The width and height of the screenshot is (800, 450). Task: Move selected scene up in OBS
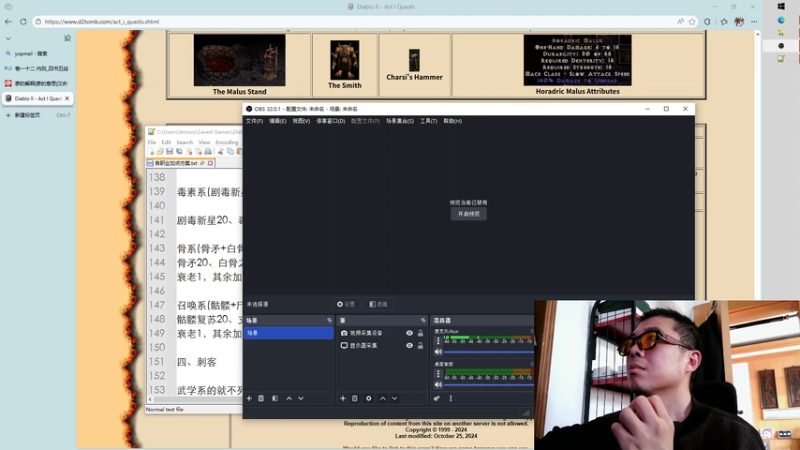tap(289, 398)
